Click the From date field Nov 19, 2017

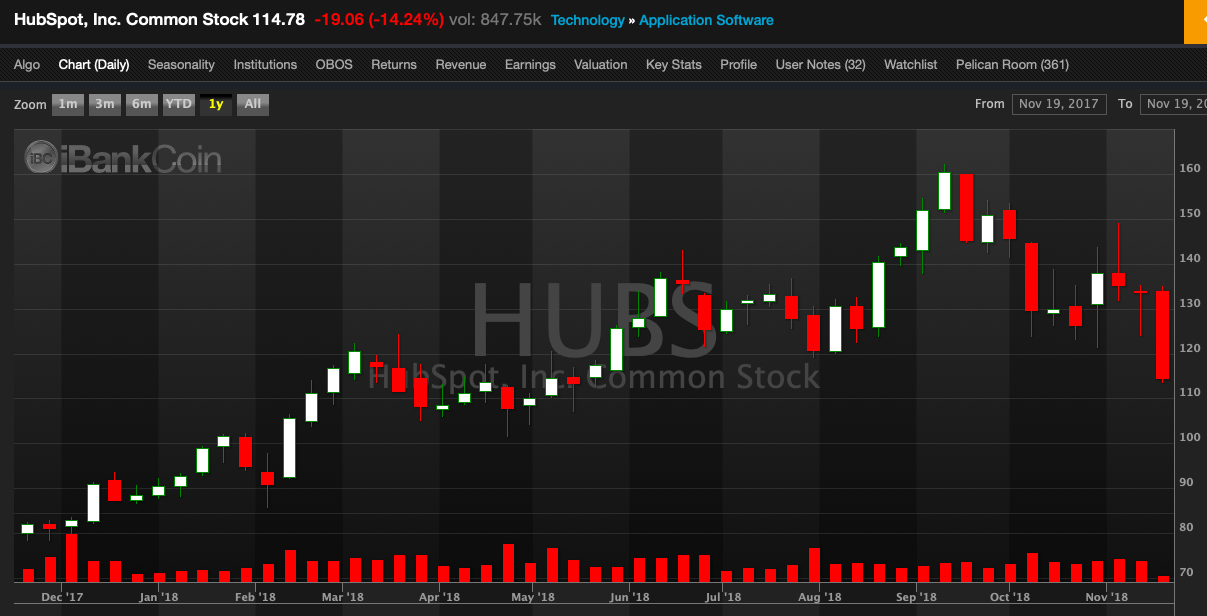pyautogui.click(x=1059, y=104)
